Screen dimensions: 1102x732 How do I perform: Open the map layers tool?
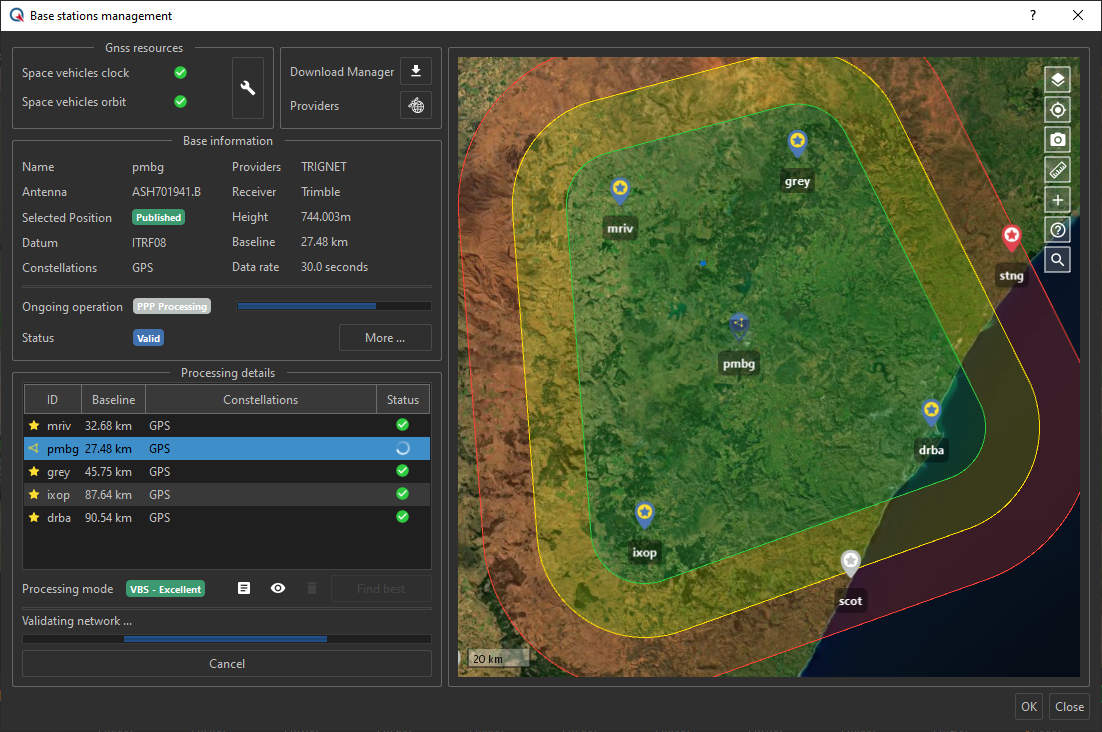pos(1057,79)
